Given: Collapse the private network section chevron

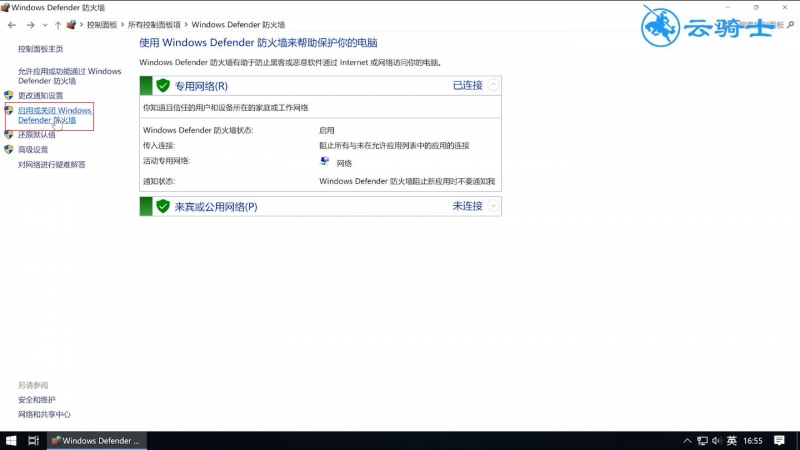Looking at the screenshot, I should click(x=493, y=85).
